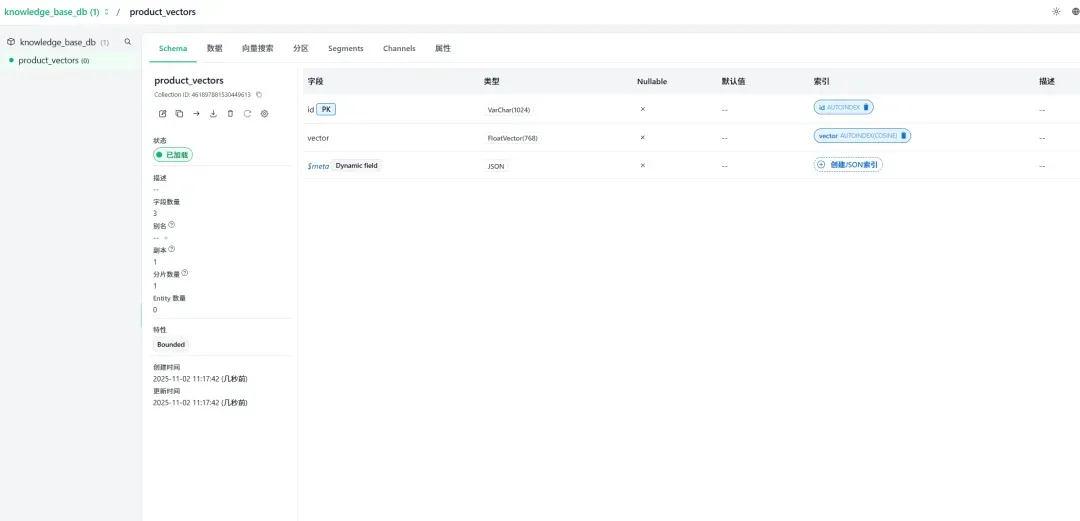Click the 创建JSON索引 button

click(x=848, y=165)
